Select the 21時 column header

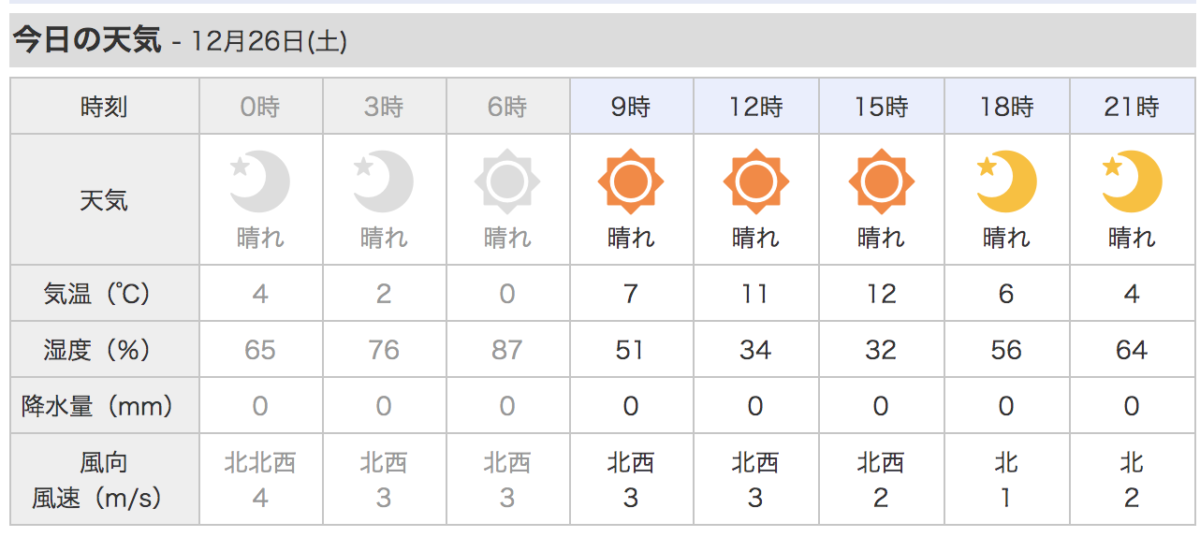point(1131,107)
